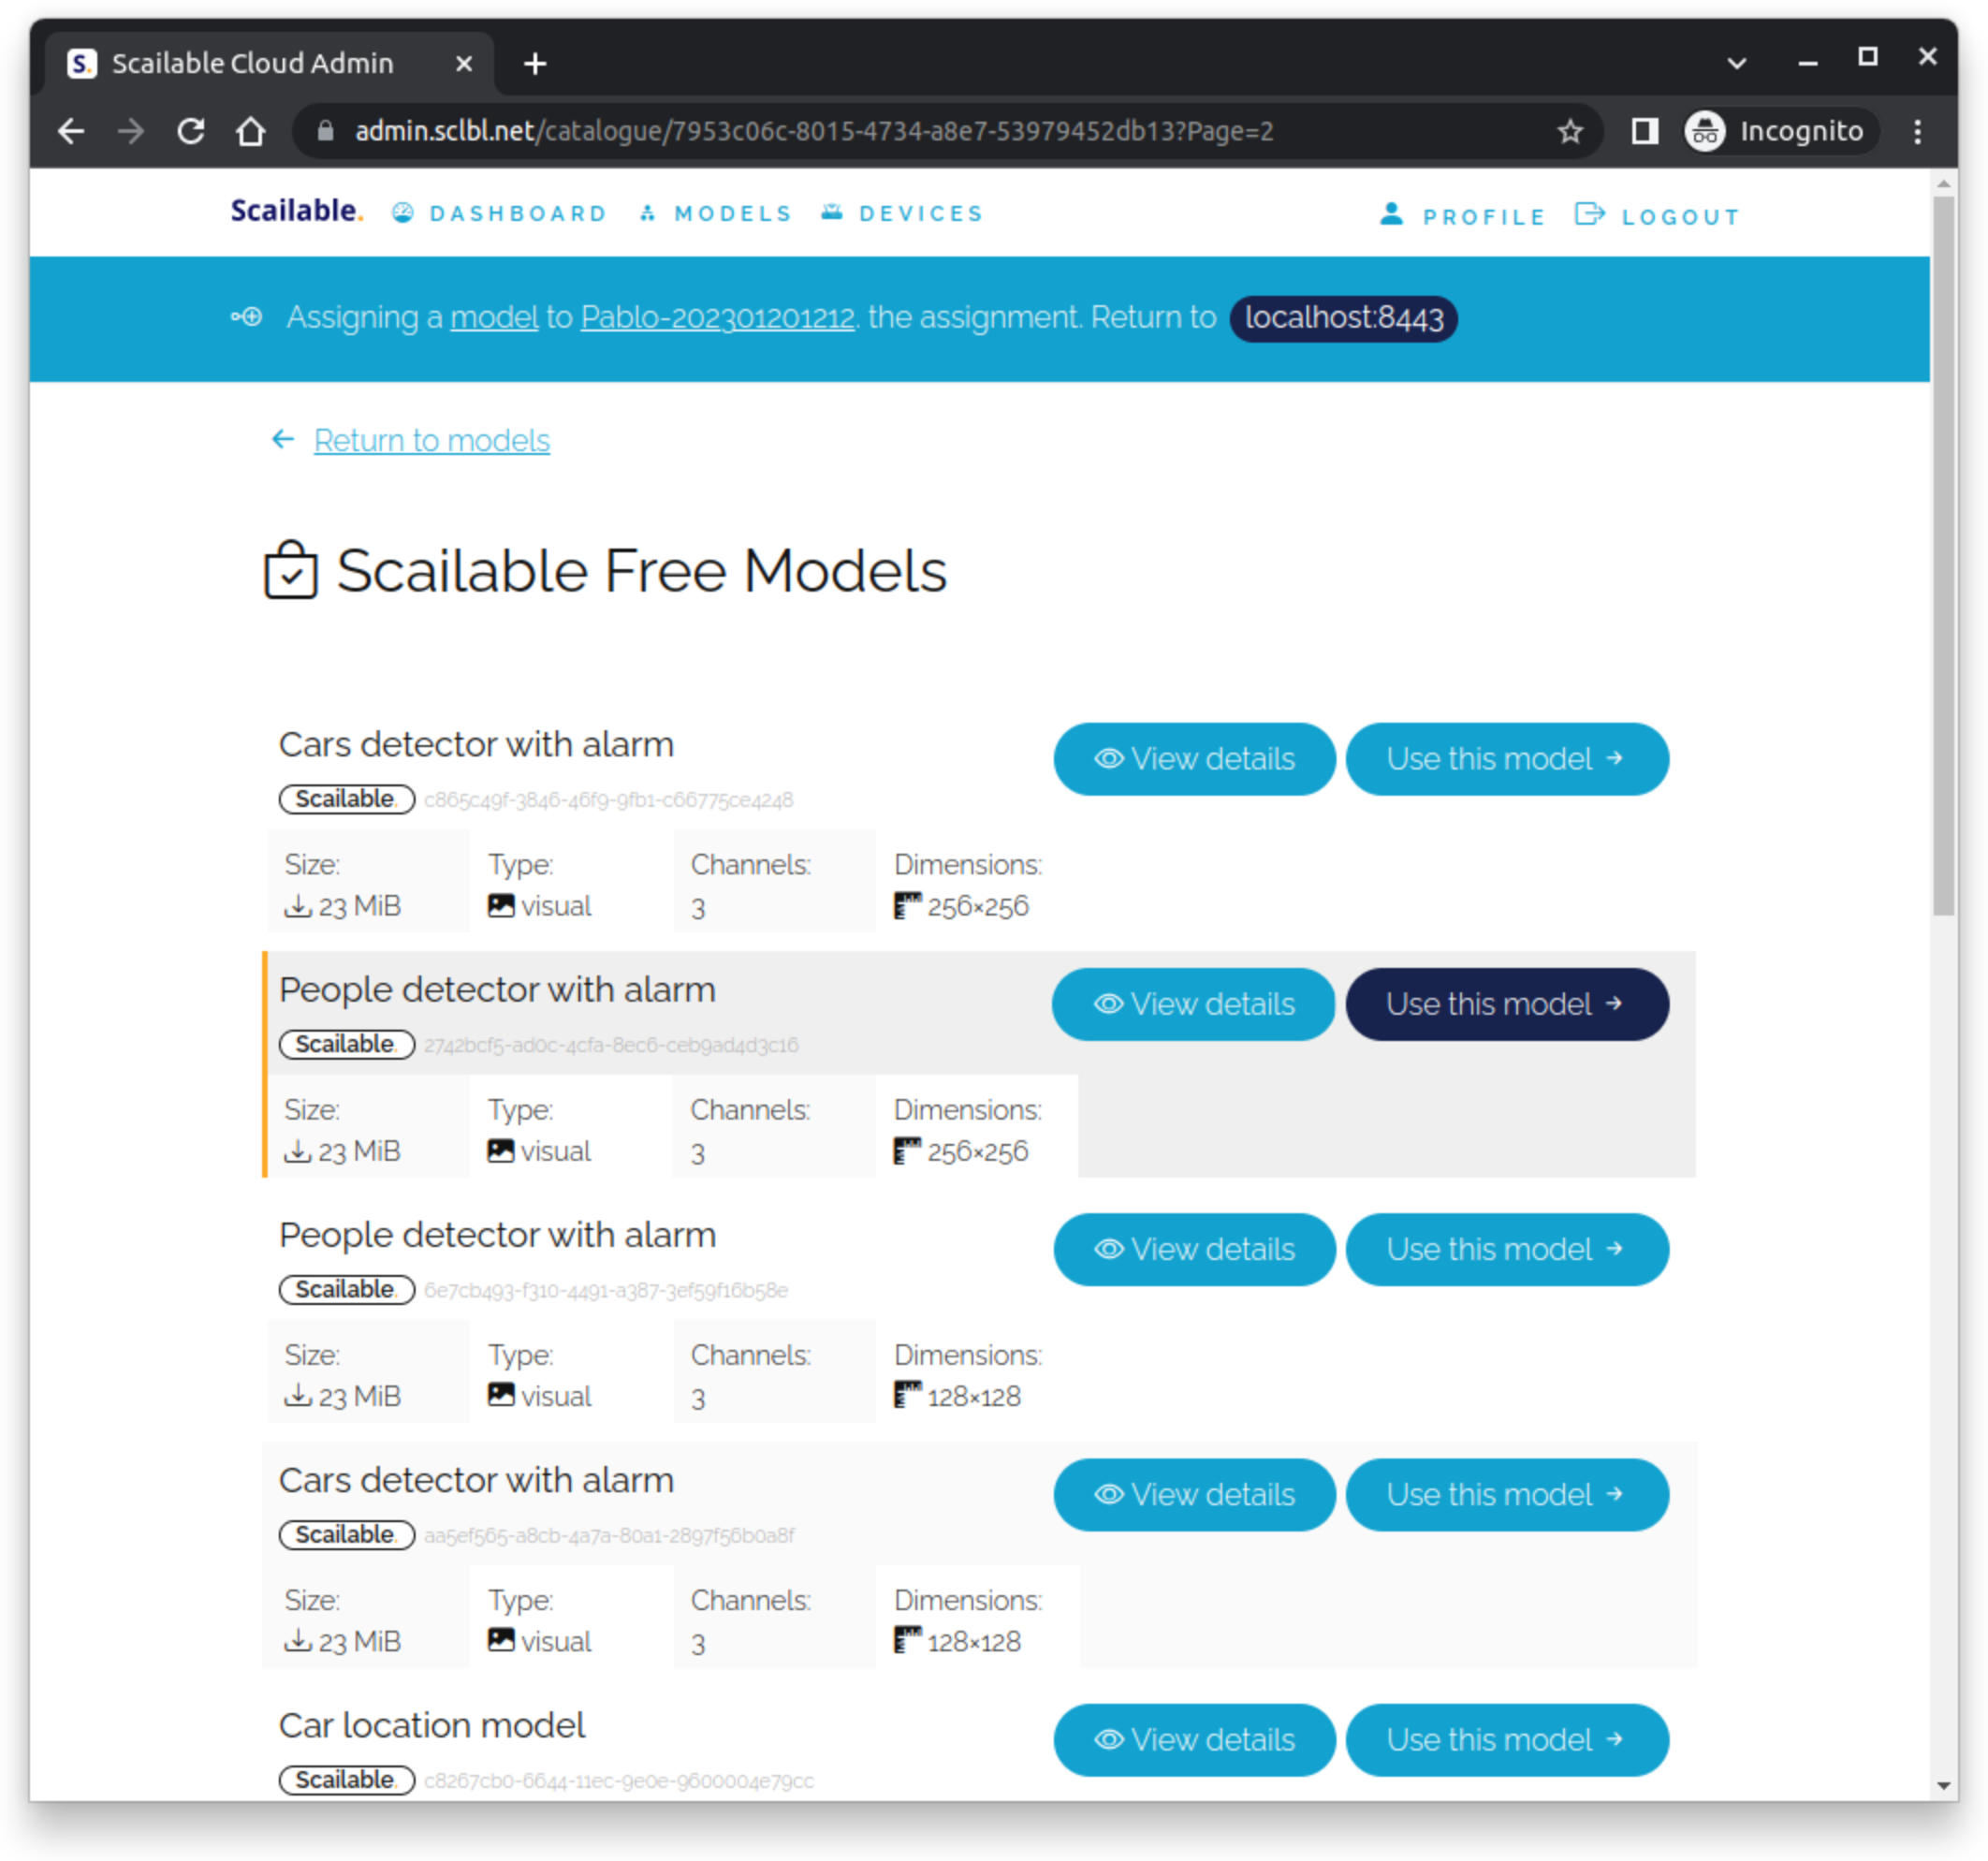Expand the tab search chevron
This screenshot has width=1988, height=1861.
pos(1737,63)
